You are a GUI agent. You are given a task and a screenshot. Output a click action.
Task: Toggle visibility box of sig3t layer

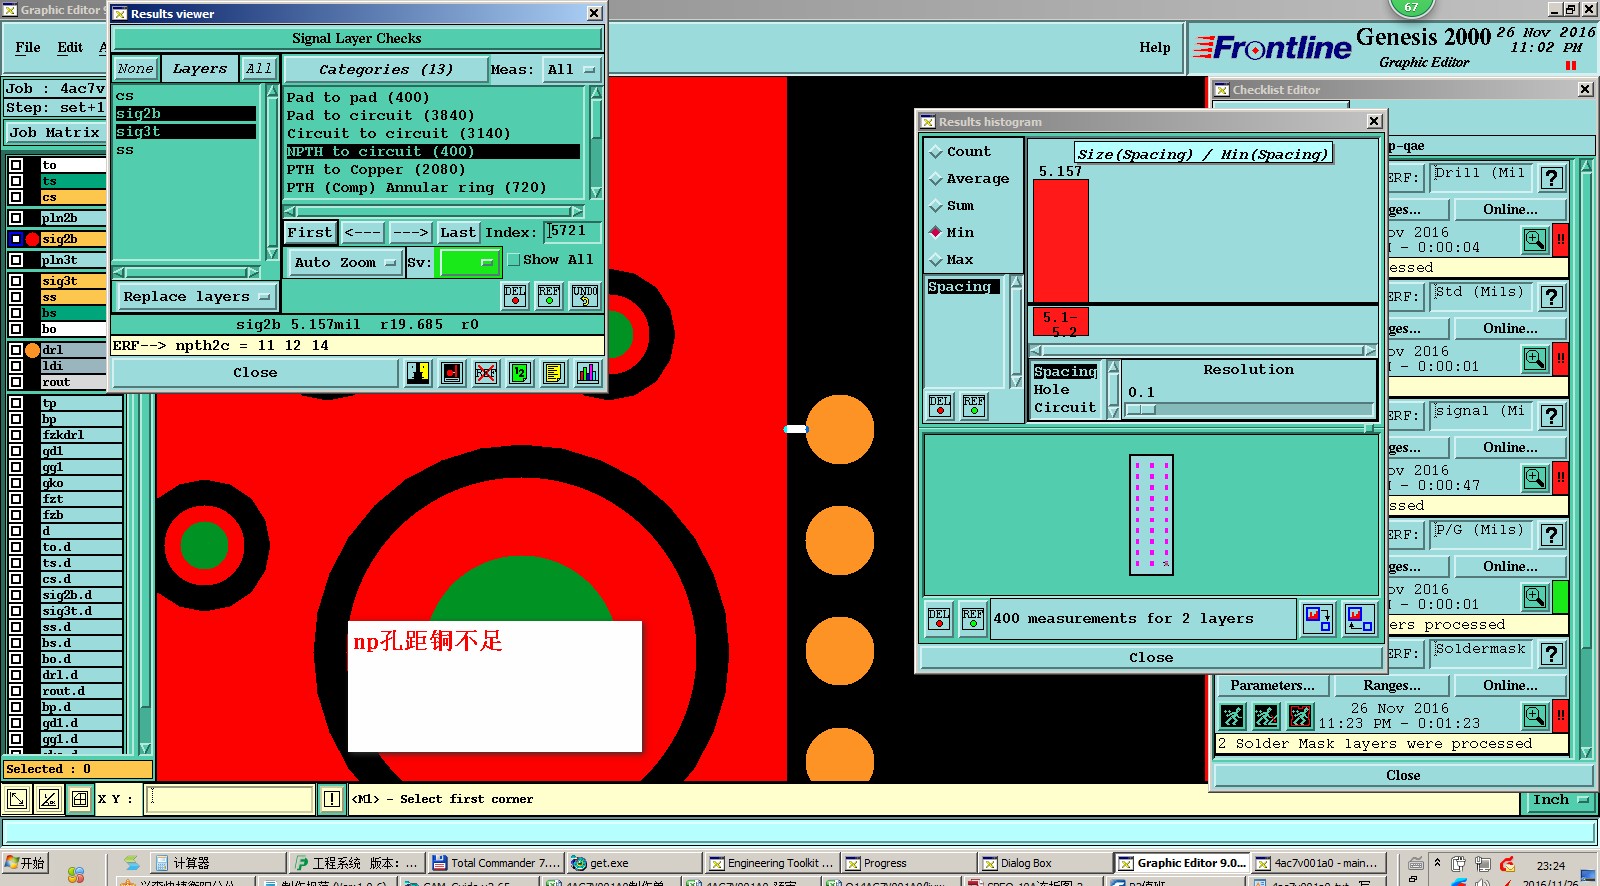[x=16, y=281]
